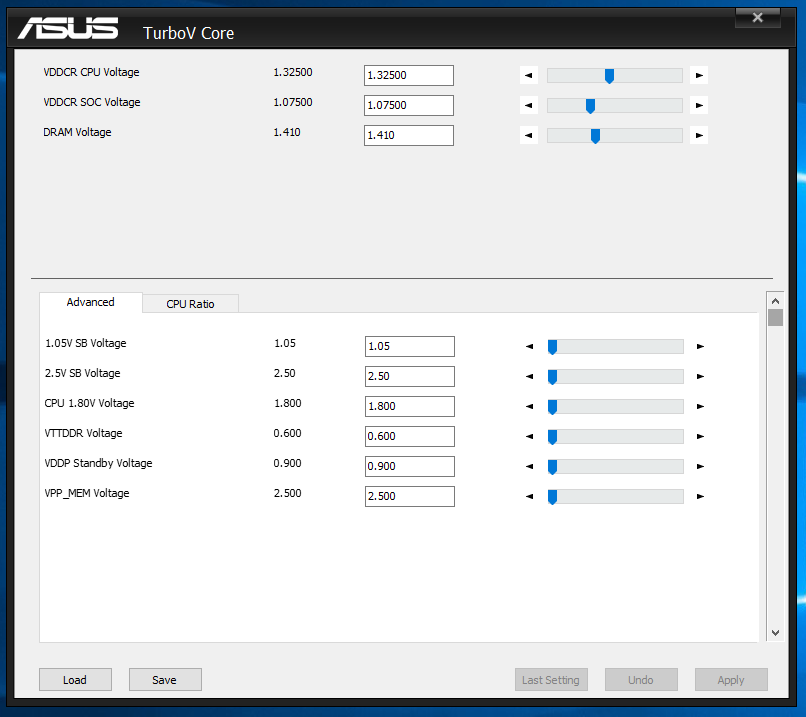Click the VDDP Standby Voltage slider
The image size is (806, 717).
616,467
